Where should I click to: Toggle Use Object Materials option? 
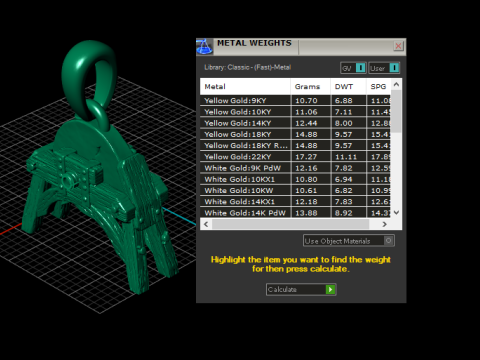349,241
